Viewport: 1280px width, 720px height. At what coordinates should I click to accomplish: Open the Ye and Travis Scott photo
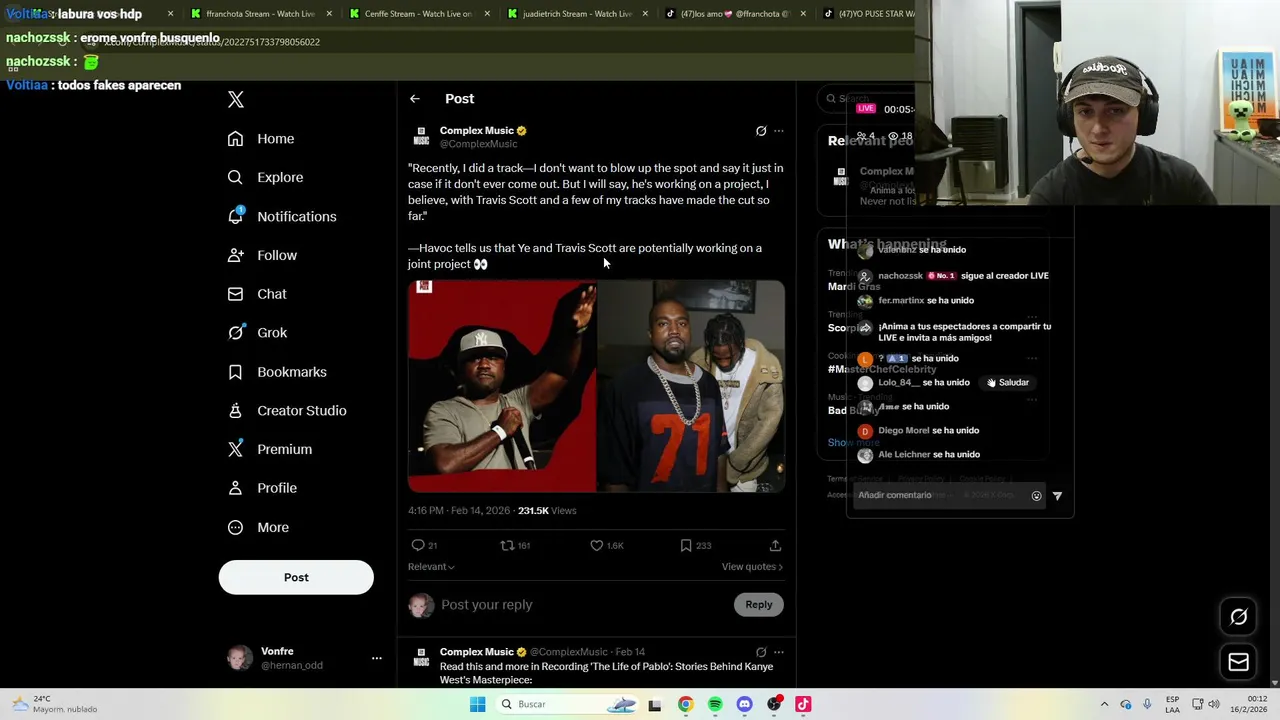pyautogui.click(x=691, y=386)
